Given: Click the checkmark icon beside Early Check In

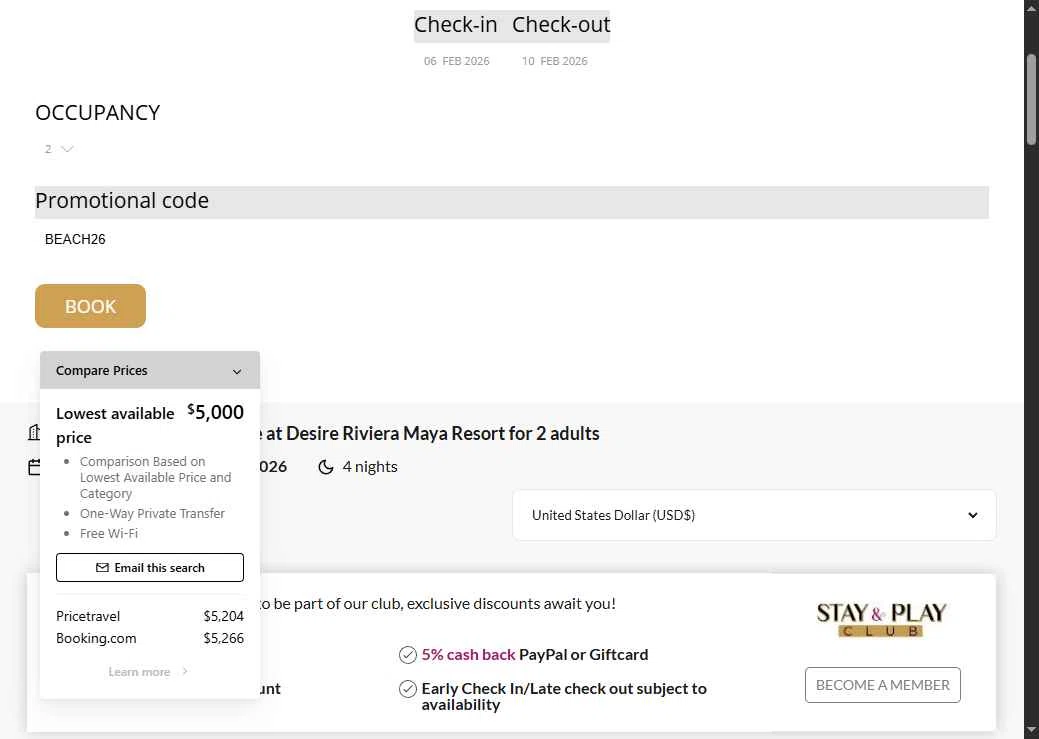Looking at the screenshot, I should 408,689.
